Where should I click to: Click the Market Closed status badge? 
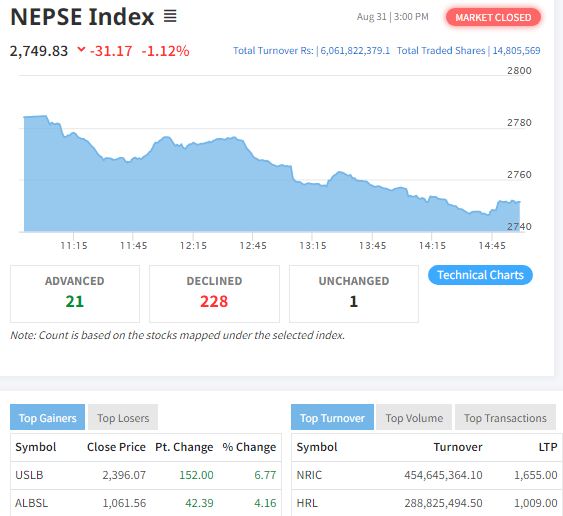point(493,17)
